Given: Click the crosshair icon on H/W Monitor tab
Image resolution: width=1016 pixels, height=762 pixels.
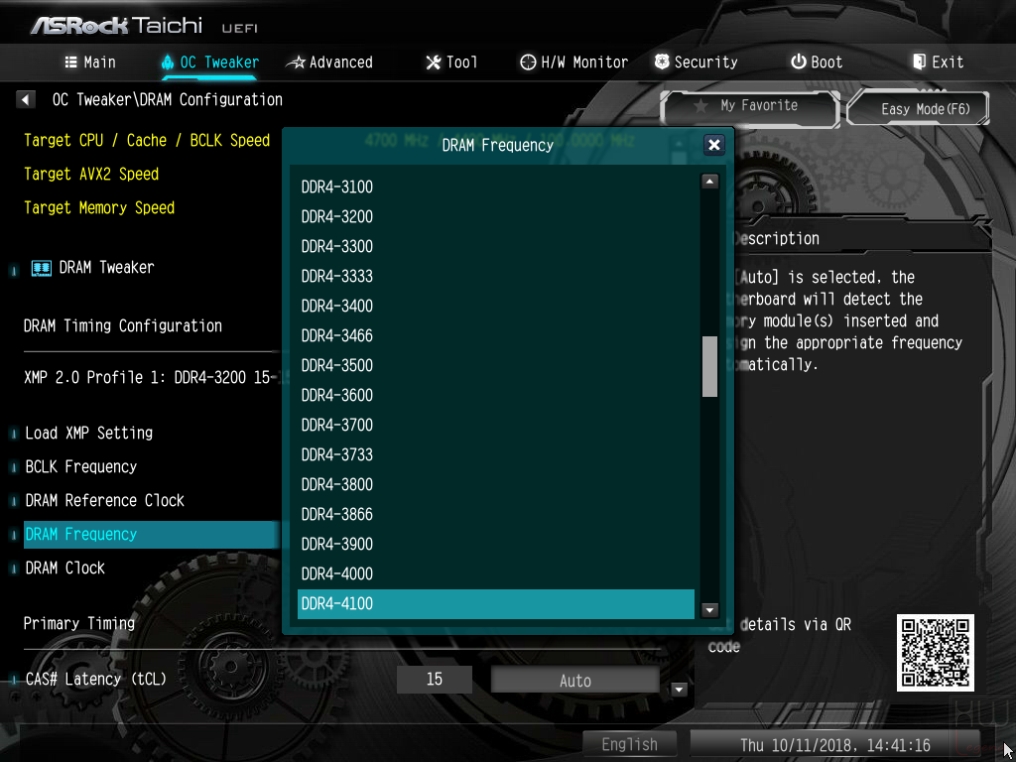Looking at the screenshot, I should coord(528,62).
